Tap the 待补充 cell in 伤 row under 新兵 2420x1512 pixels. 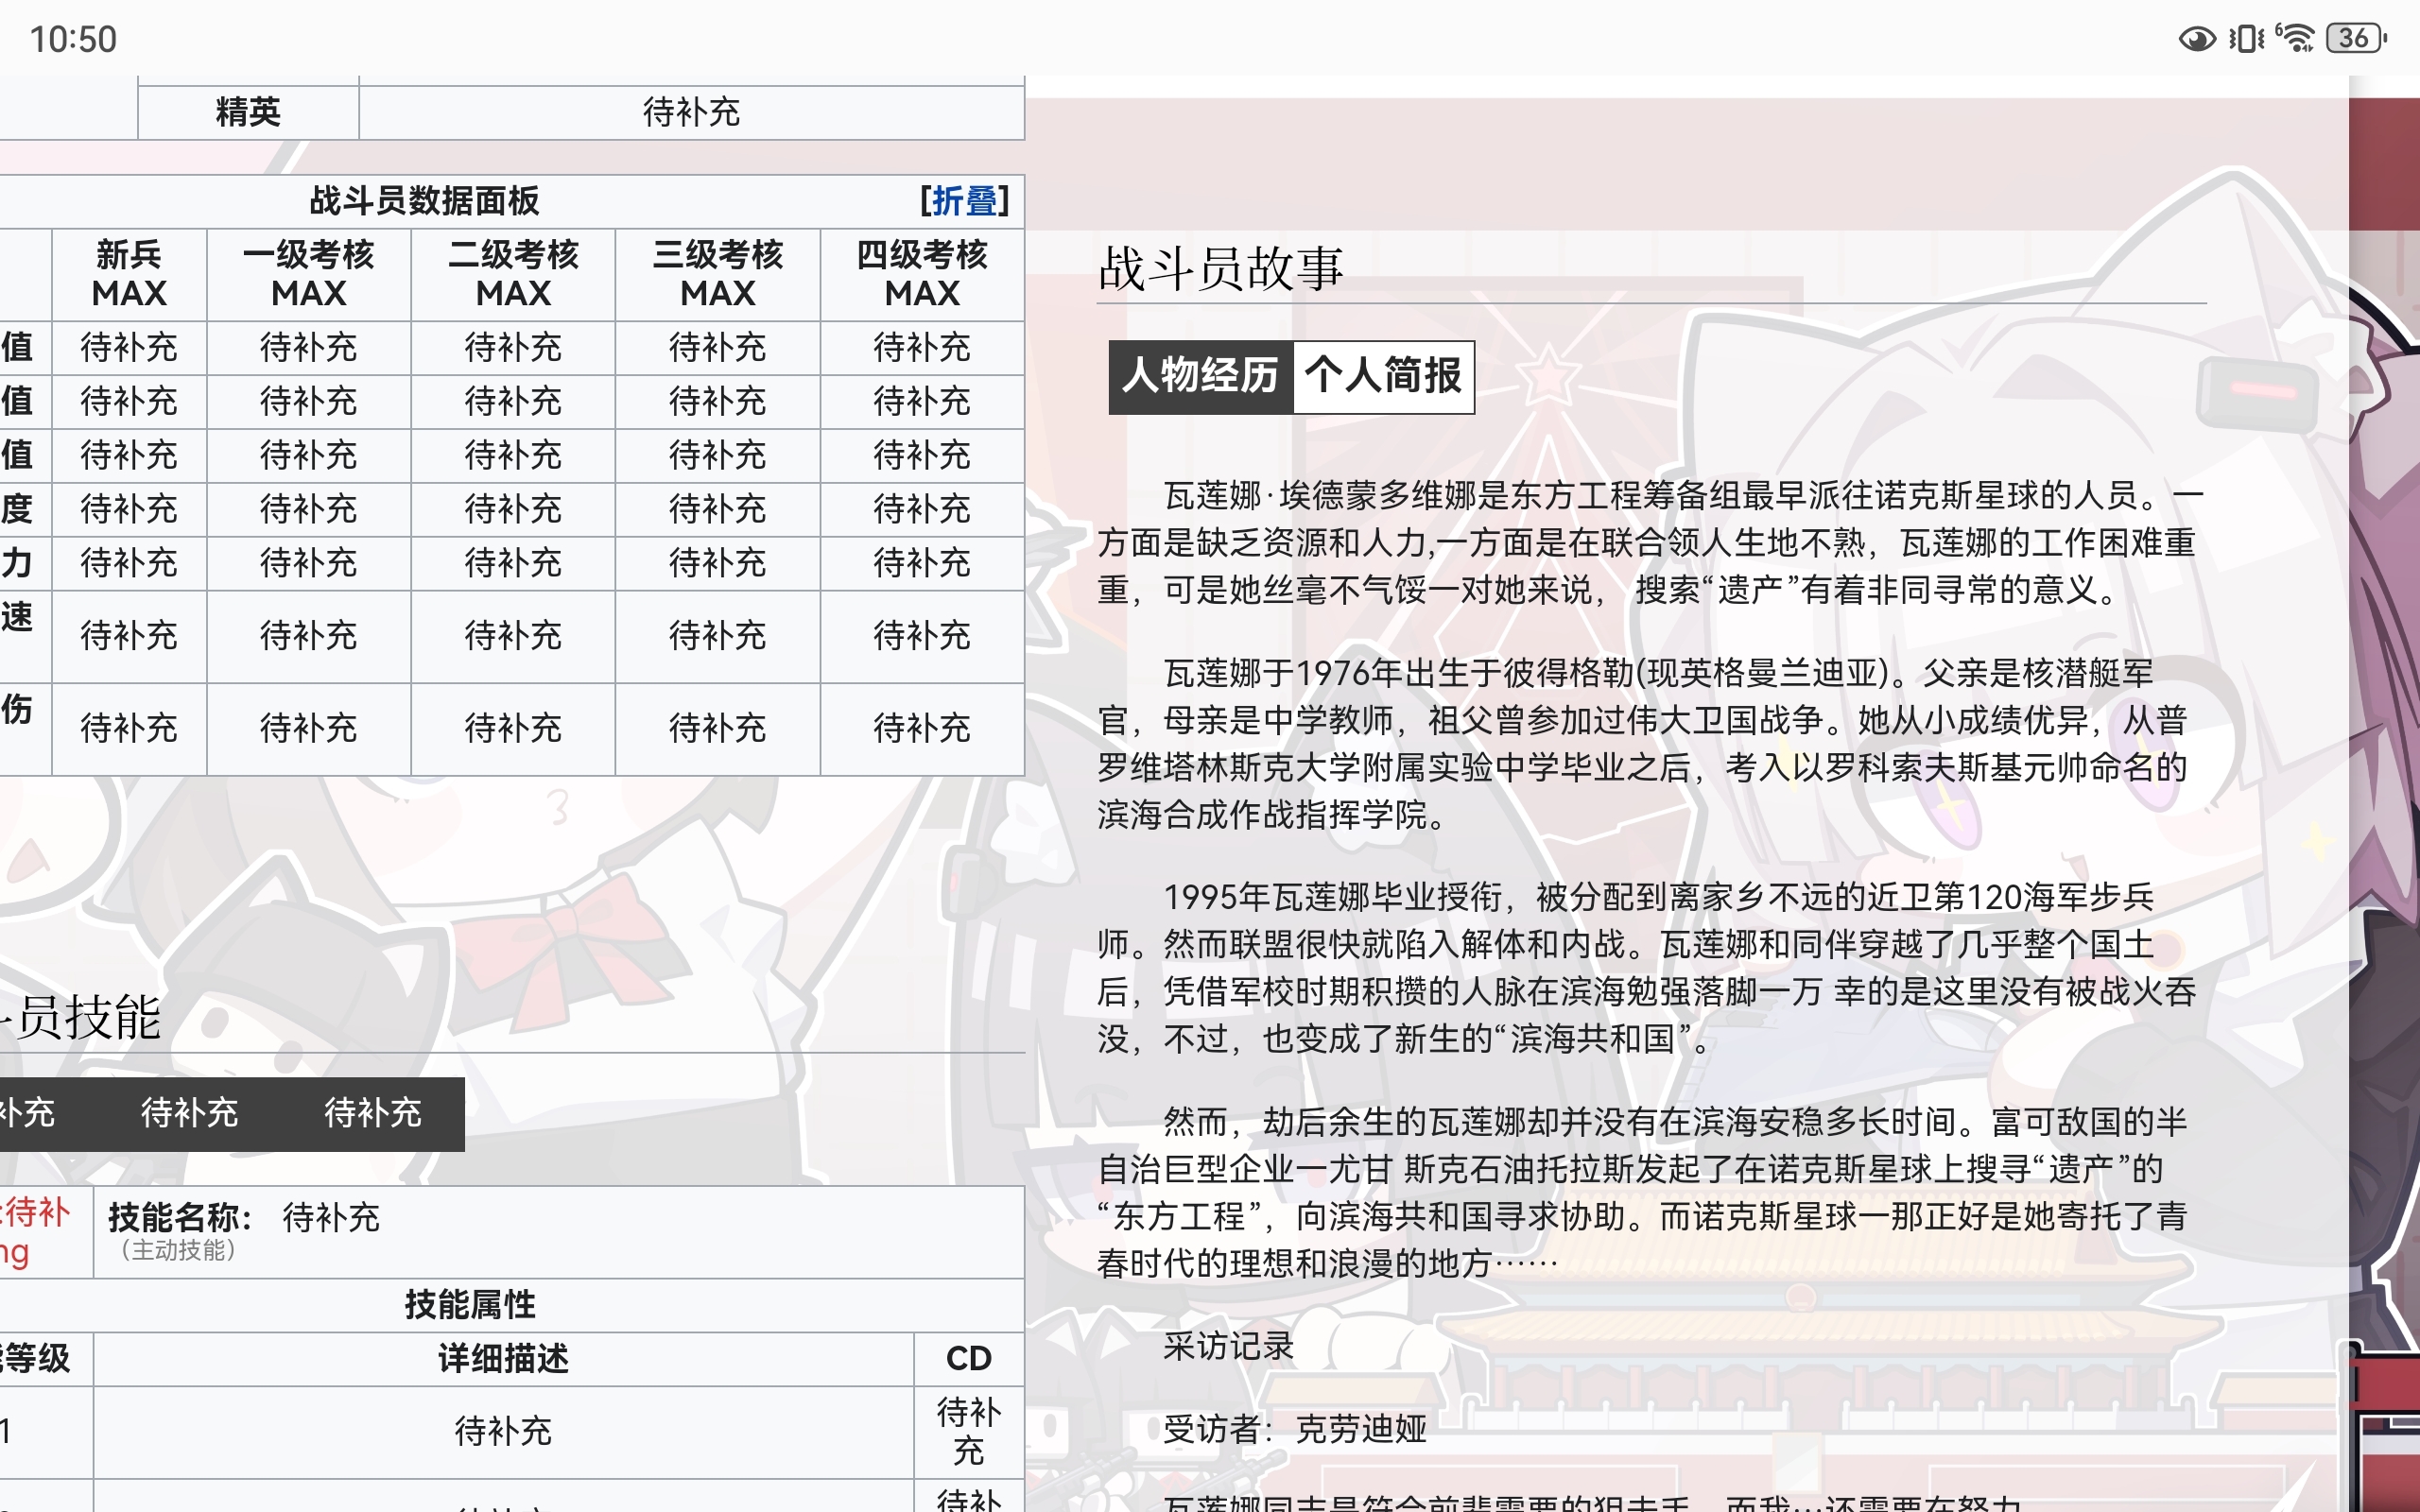coord(129,728)
